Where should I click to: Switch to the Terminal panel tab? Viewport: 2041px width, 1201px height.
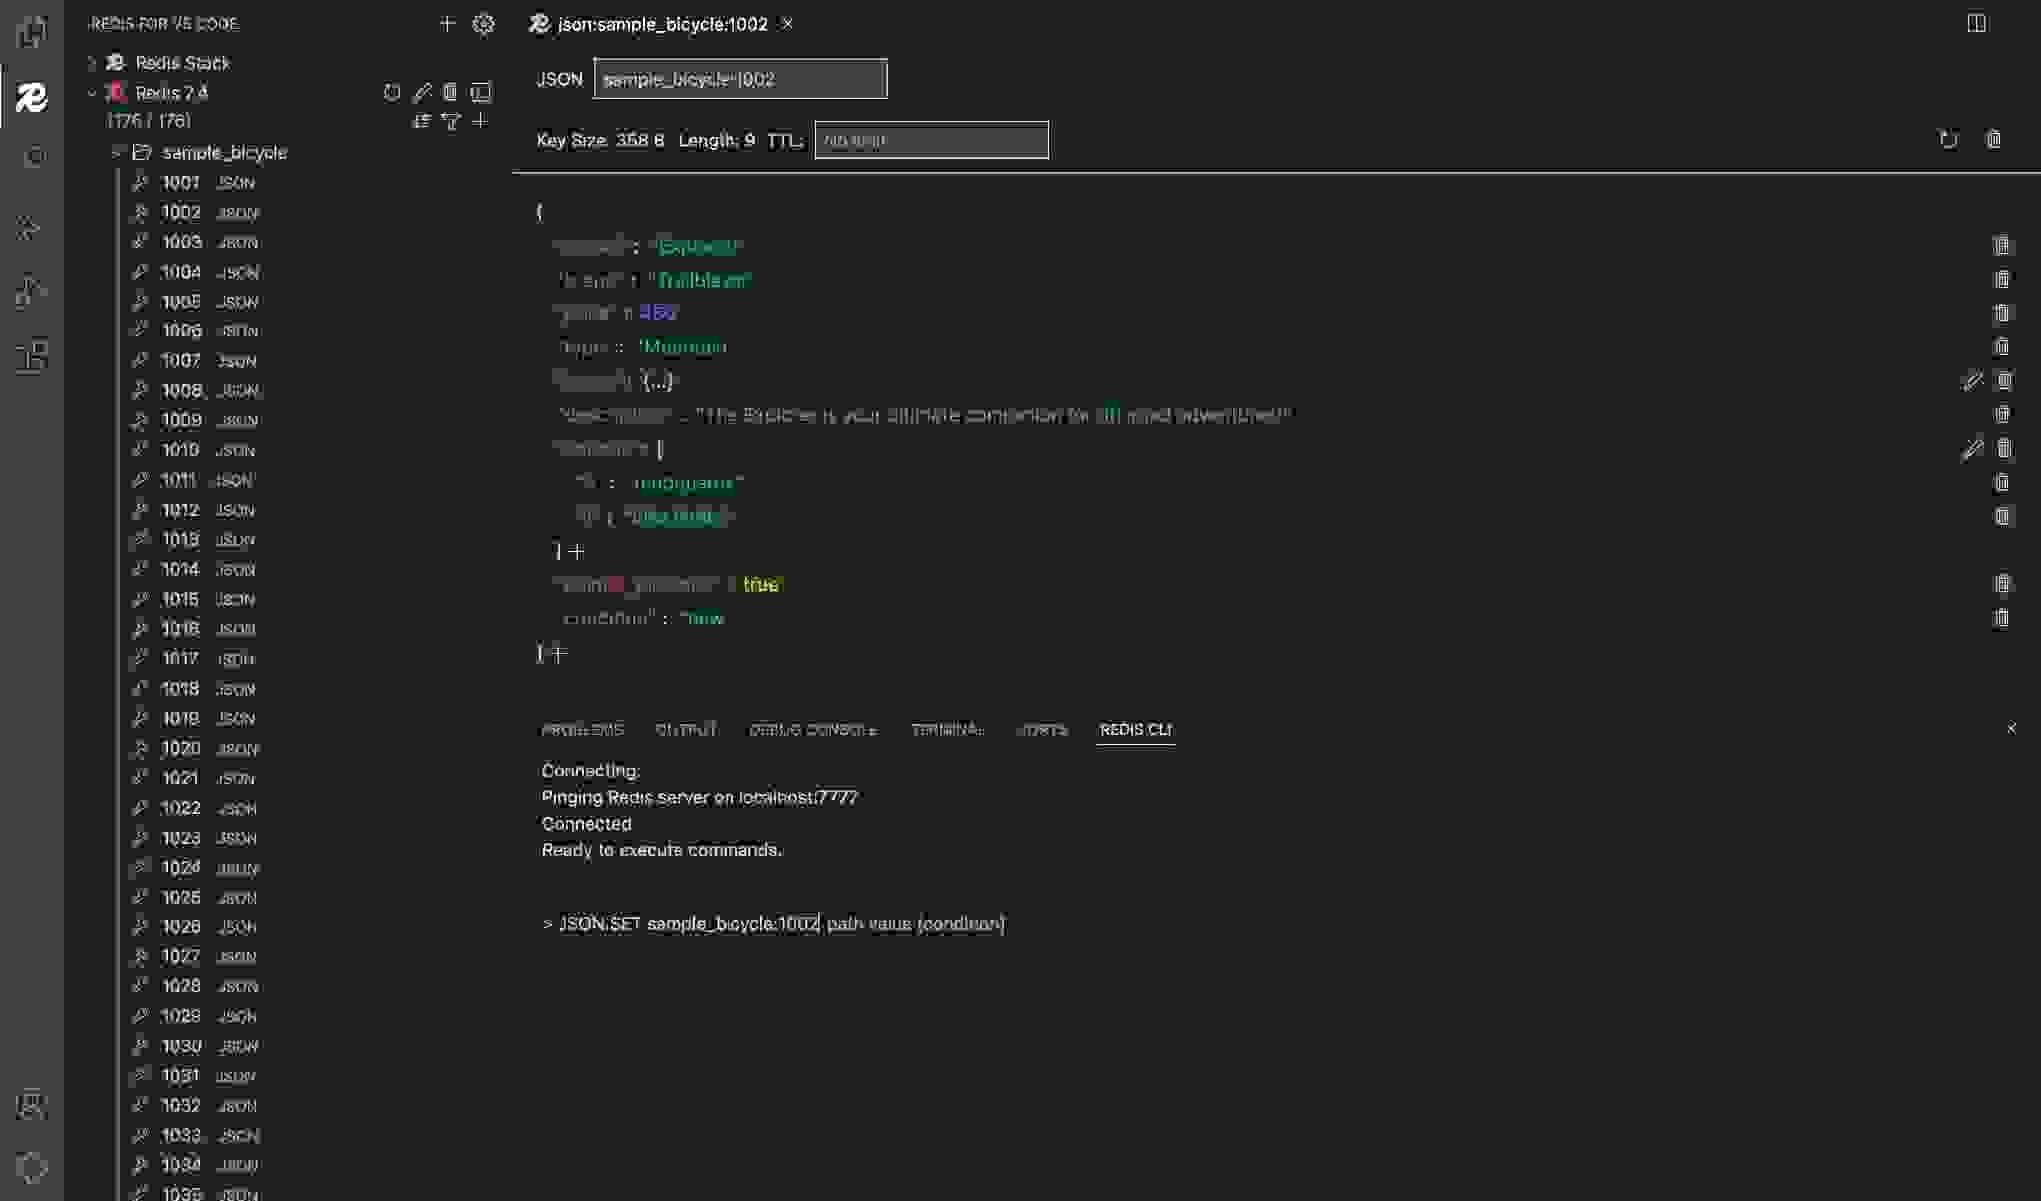946,729
